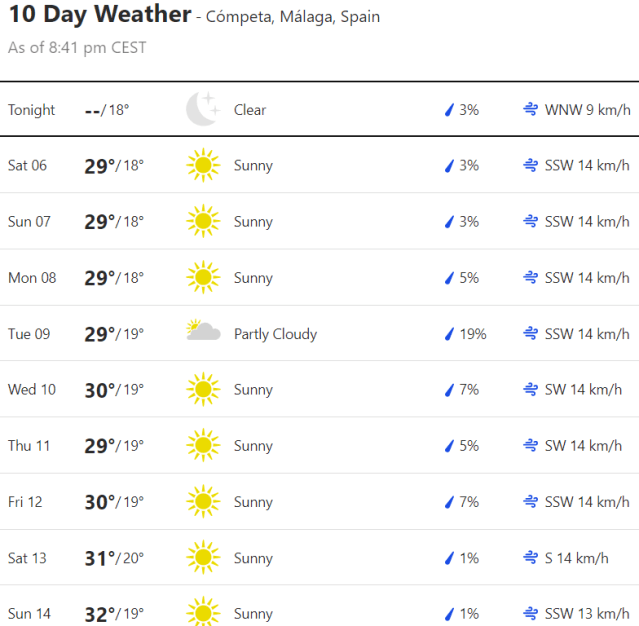Expand the Sun 07 forecast row
The image size is (639, 626).
320,221
